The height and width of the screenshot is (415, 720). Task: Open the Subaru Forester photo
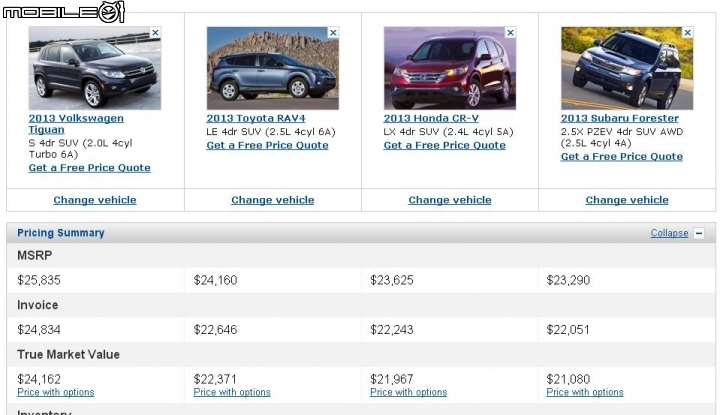pos(627,68)
